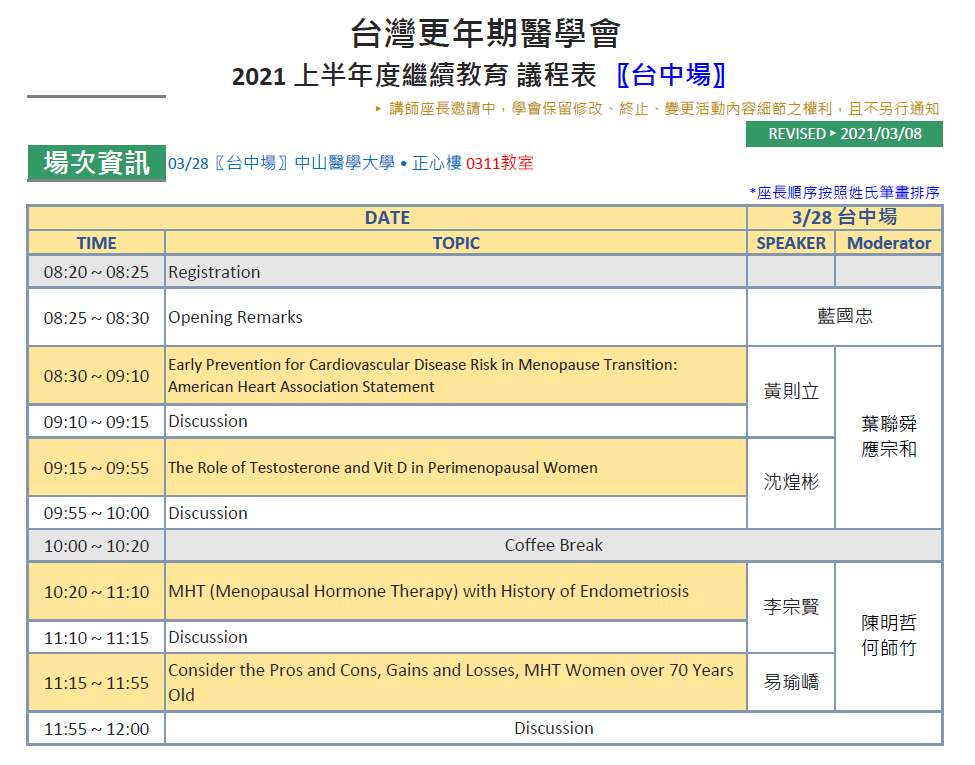The width and height of the screenshot is (975, 765).
Task: Click the SPEAKER column header
Action: pyautogui.click(x=791, y=243)
